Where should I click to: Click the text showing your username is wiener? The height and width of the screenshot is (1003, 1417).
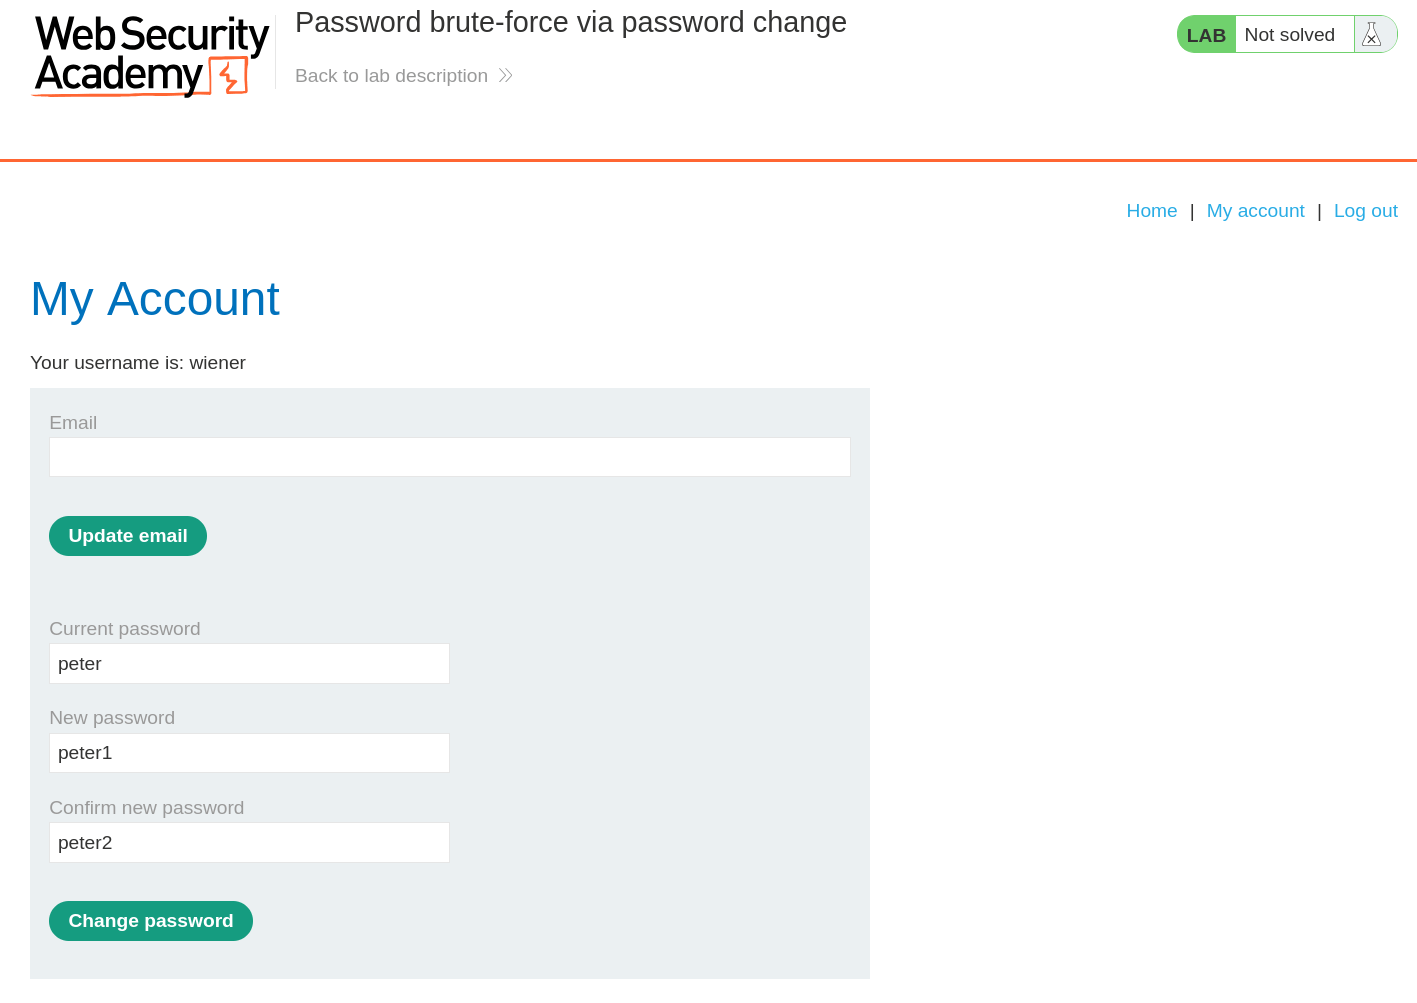click(x=137, y=362)
